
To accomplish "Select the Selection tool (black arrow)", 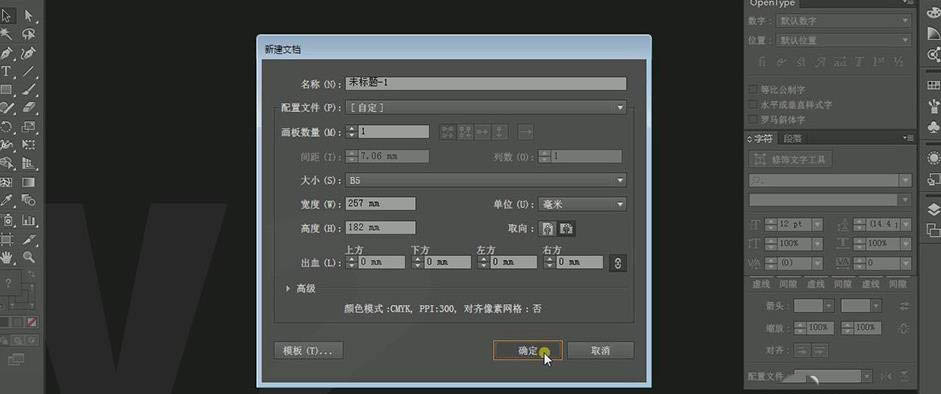I will pos(7,16).
